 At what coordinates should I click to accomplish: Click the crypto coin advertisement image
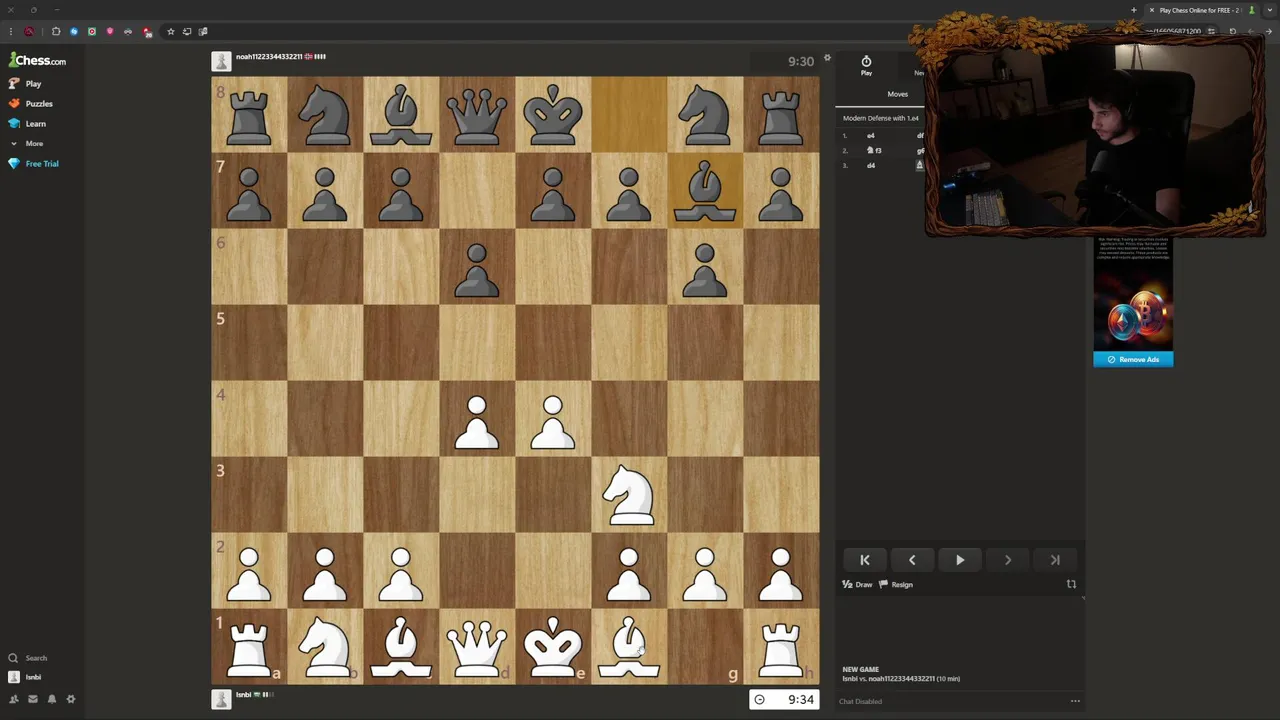pyautogui.click(x=1133, y=296)
